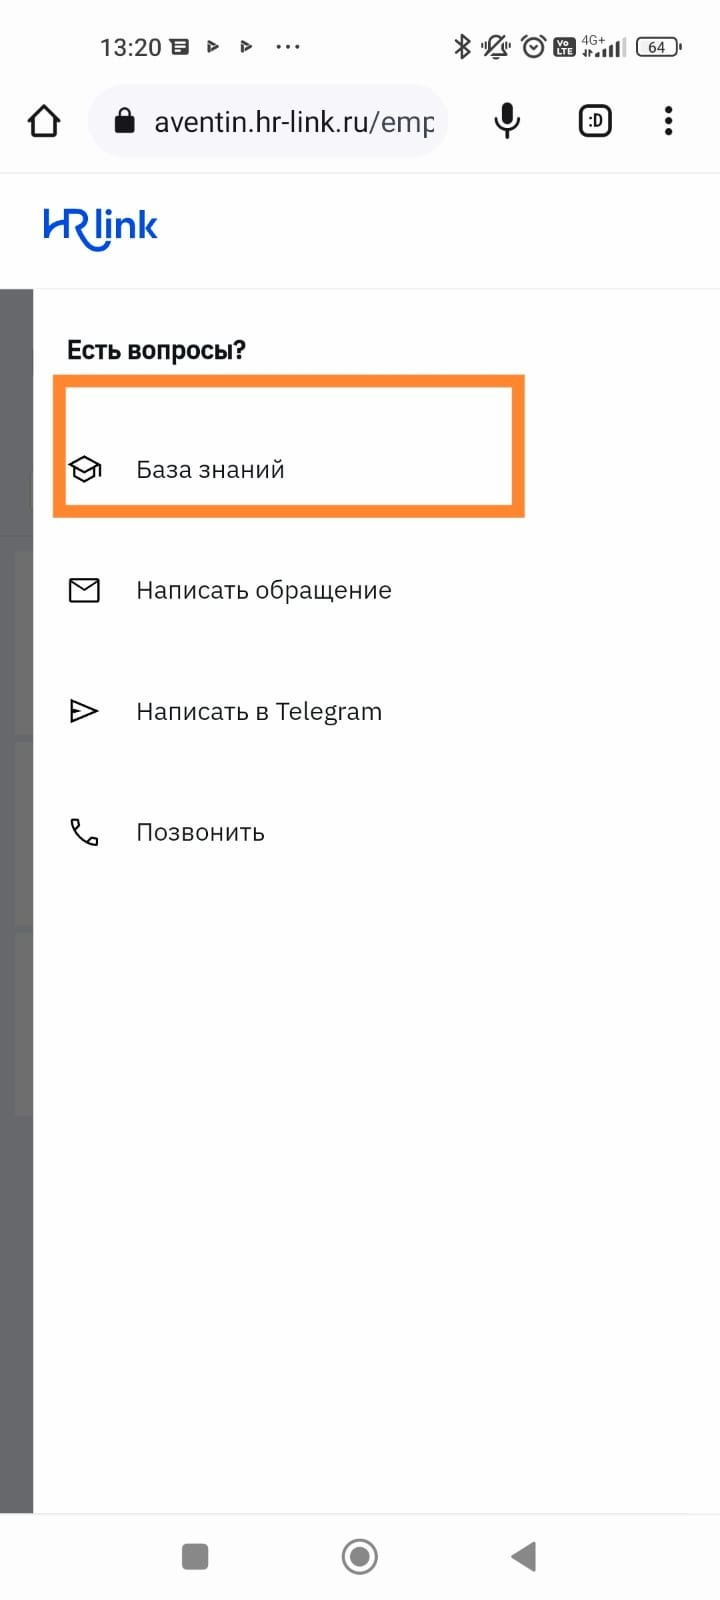Tap the microphone voice search icon

[507, 122]
